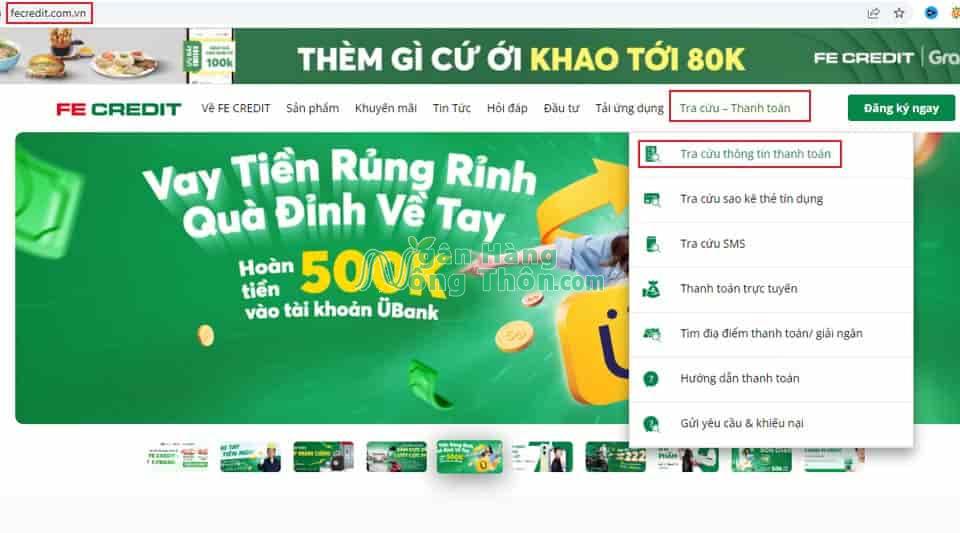Click the money bag icon for Thanh toán trực tuyến
The image size is (960, 533).
(x=651, y=289)
